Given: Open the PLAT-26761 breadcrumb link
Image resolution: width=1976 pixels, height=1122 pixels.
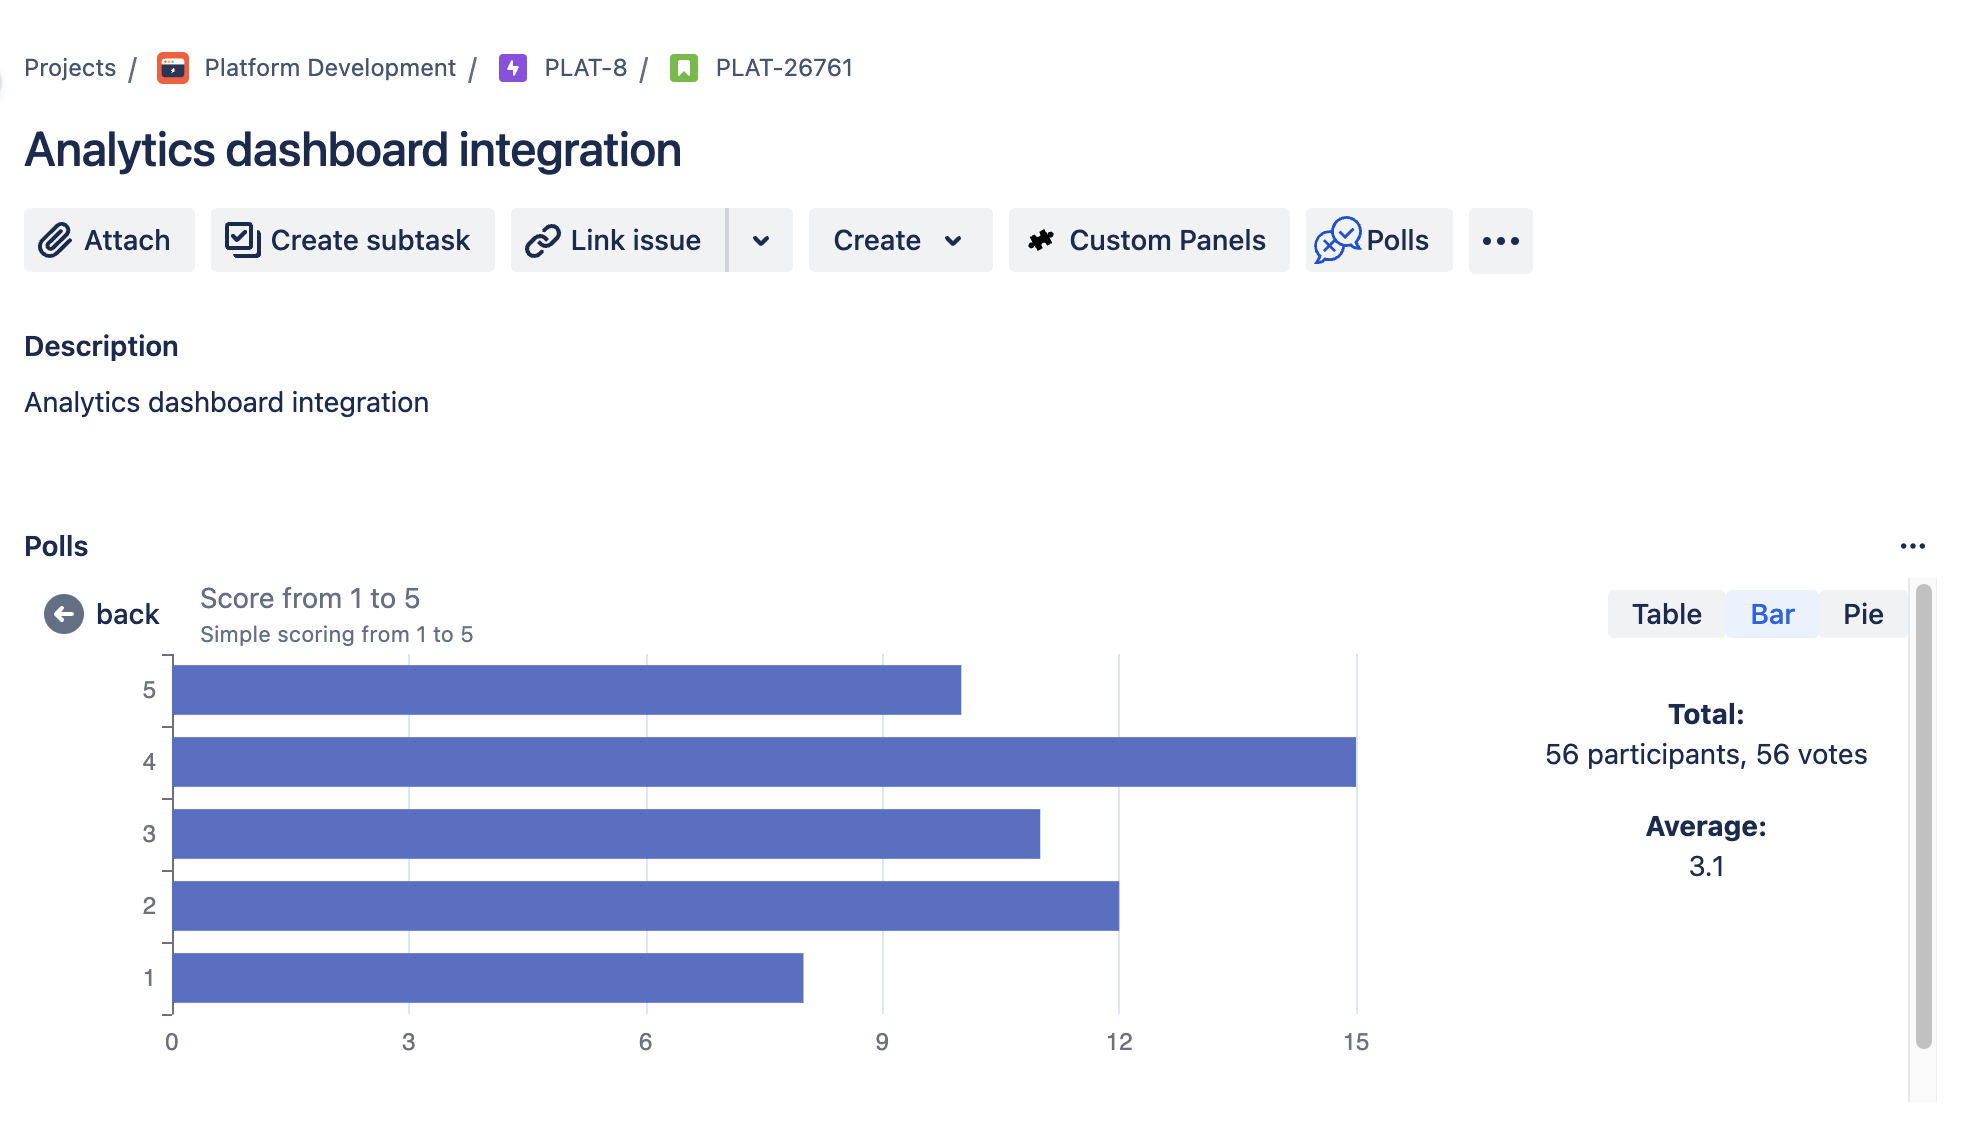Looking at the screenshot, I should pyautogui.click(x=783, y=68).
